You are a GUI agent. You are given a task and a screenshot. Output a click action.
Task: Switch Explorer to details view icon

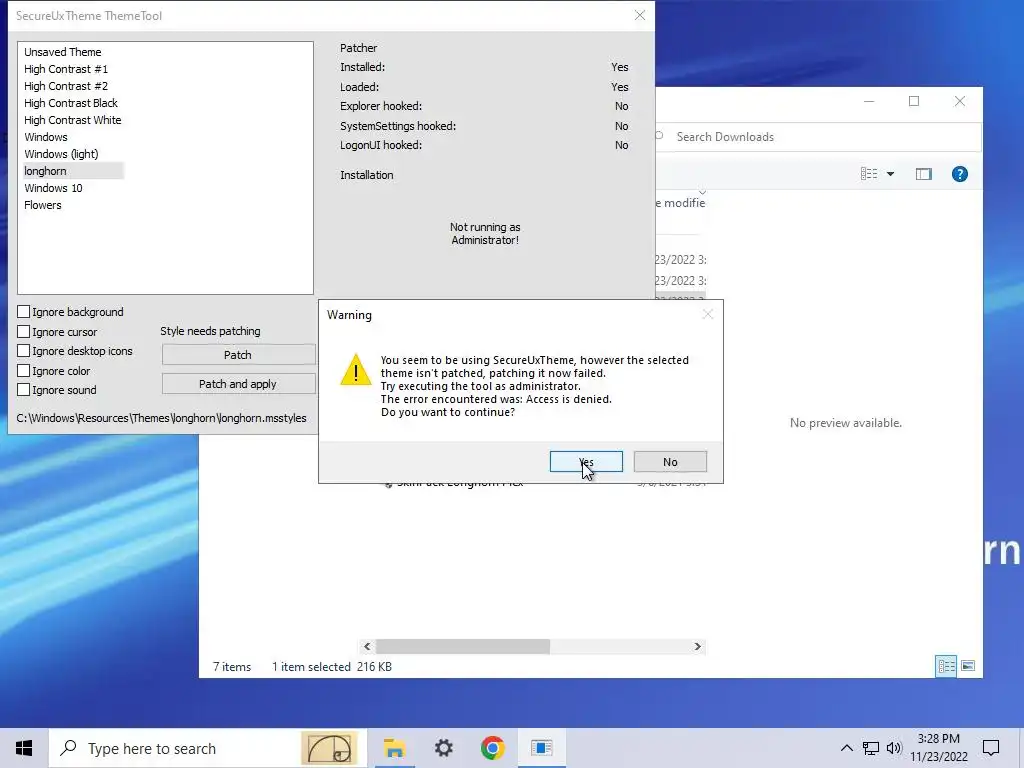pyautogui.click(x=946, y=666)
